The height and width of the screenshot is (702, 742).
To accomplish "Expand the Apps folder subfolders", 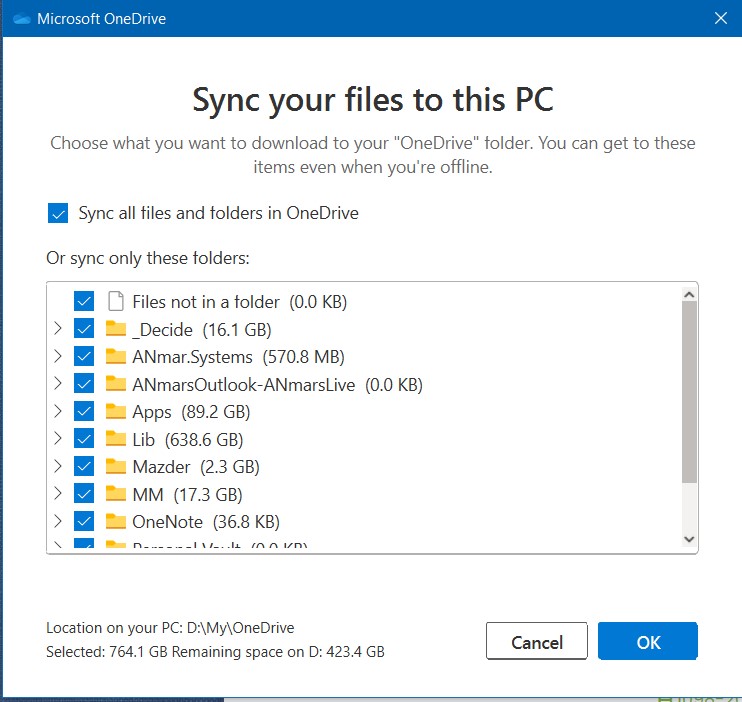I will tap(57, 412).
